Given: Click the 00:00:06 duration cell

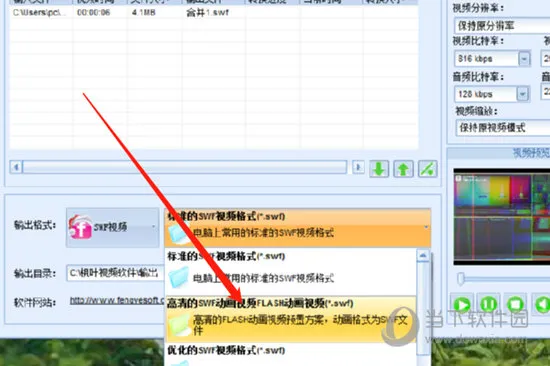Looking at the screenshot, I should 93,13.
